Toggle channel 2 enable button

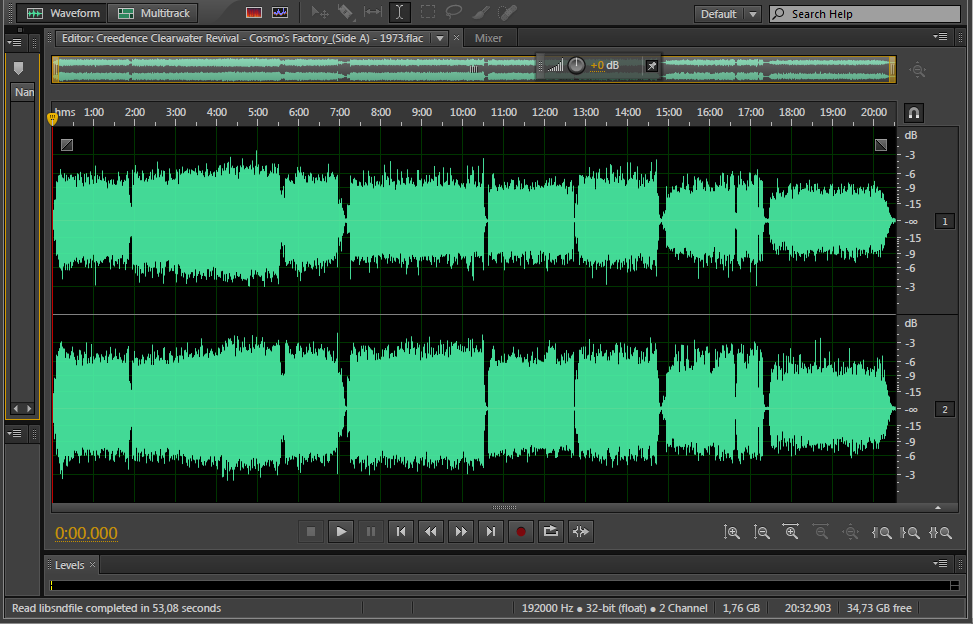tap(944, 409)
